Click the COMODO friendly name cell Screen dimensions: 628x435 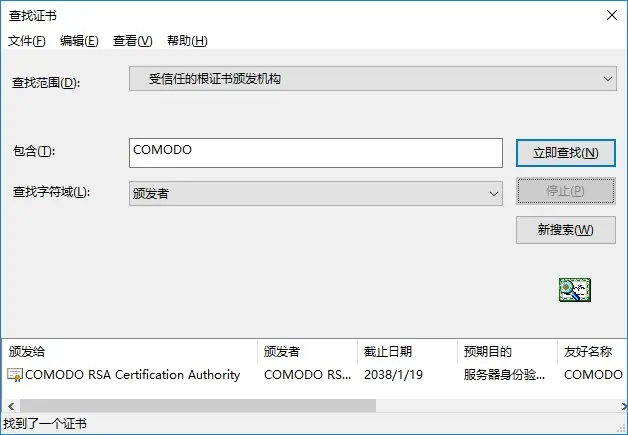pyautogui.click(x=593, y=375)
